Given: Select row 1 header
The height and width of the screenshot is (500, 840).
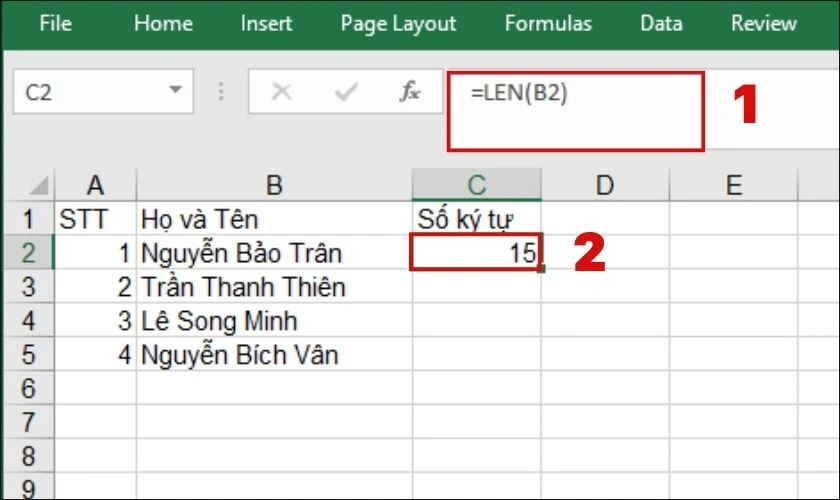Looking at the screenshot, I should pos(28,219).
